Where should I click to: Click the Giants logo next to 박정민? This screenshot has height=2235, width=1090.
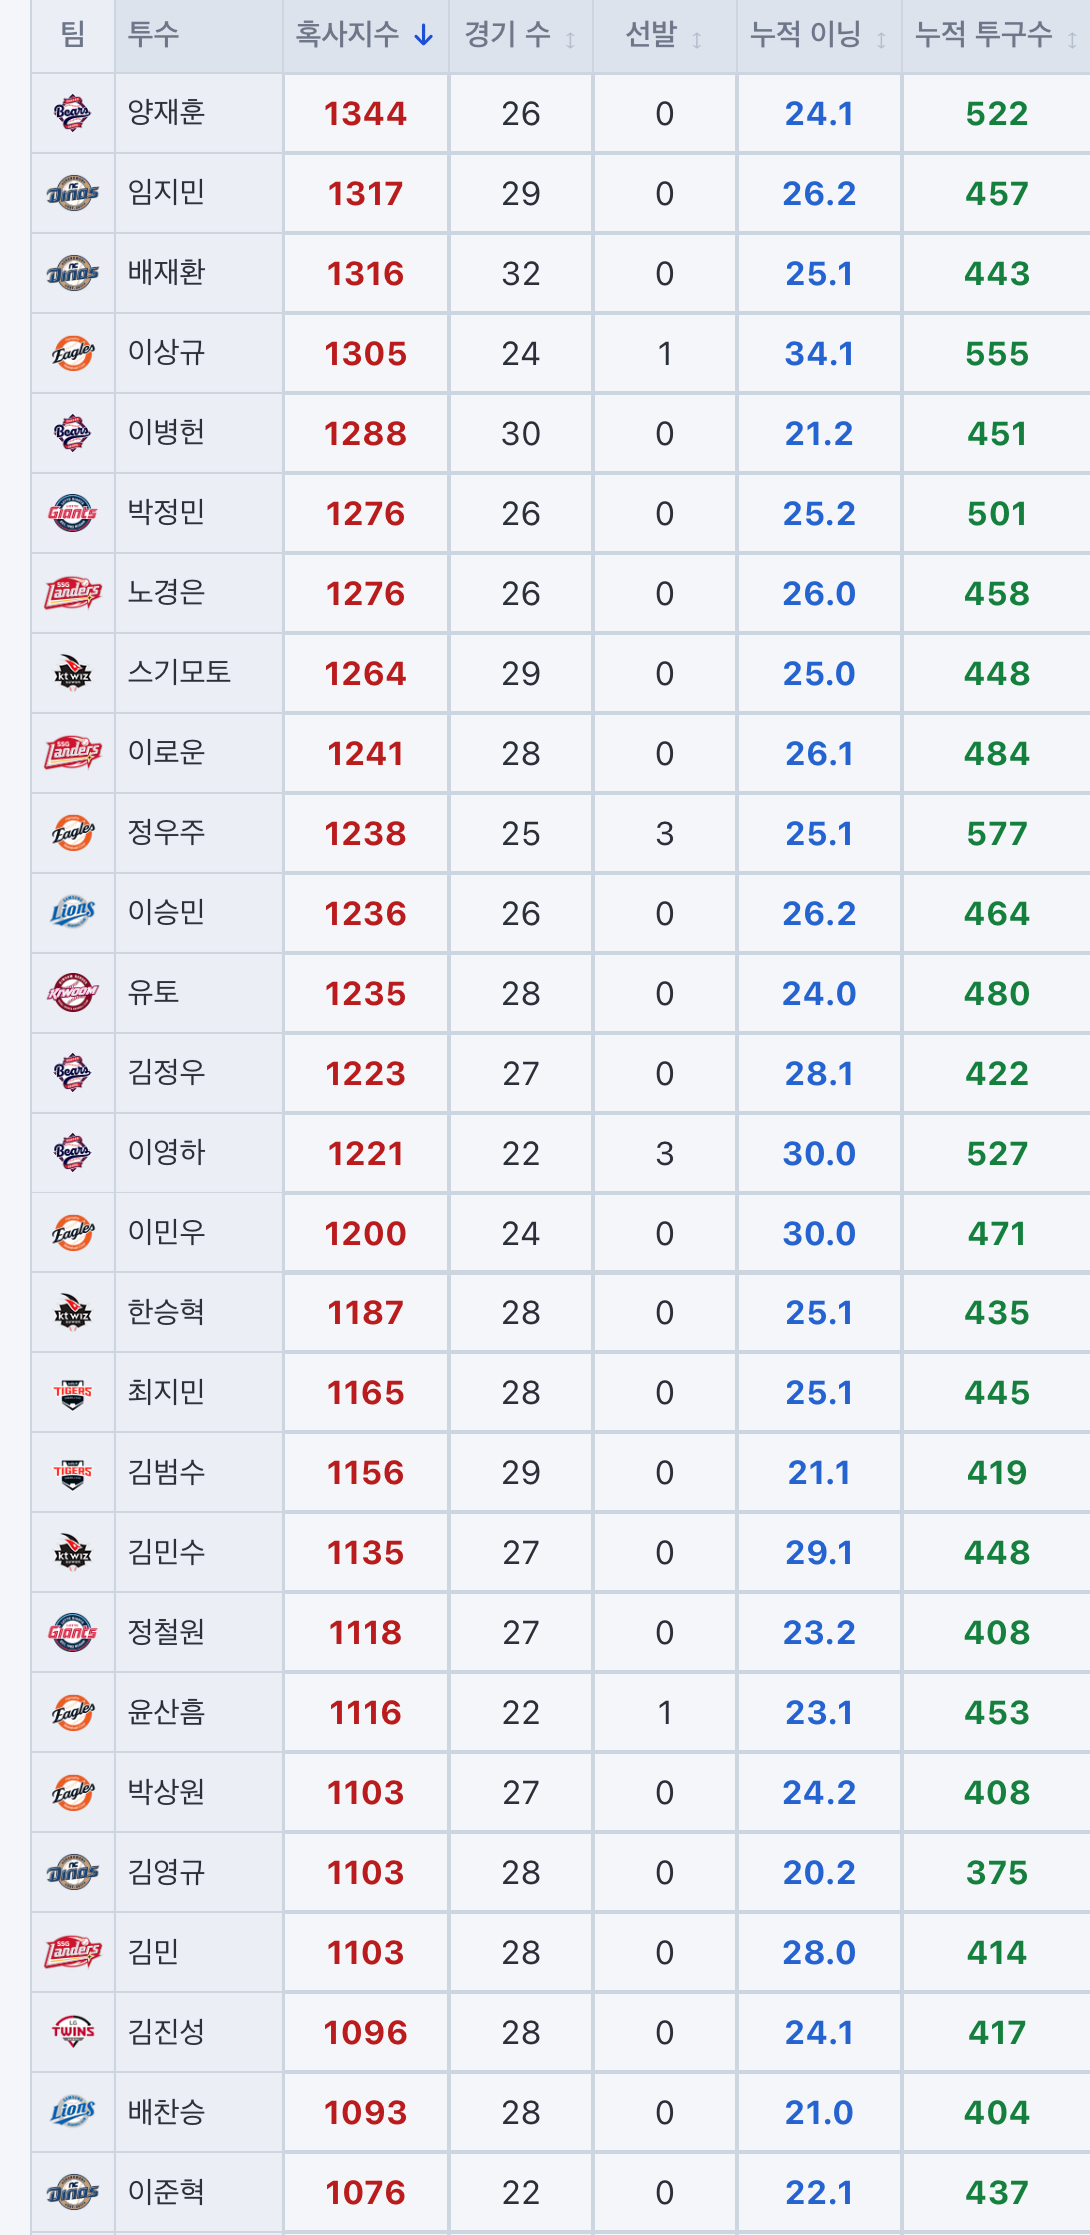pos(73,513)
